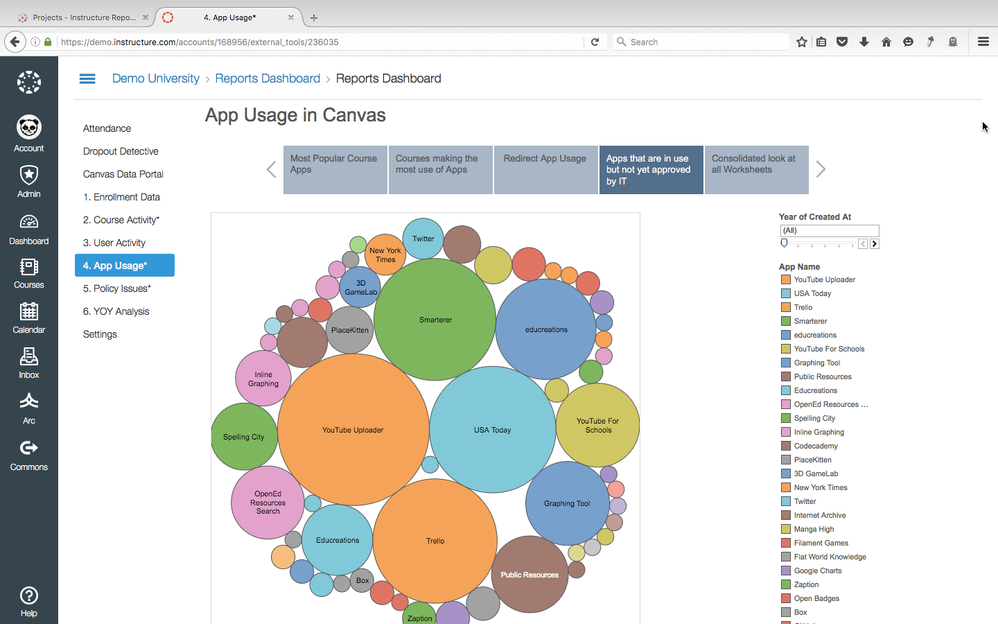Click the Smarterer legend color swatch
Screen dimensions: 998x624
[x=786, y=322]
